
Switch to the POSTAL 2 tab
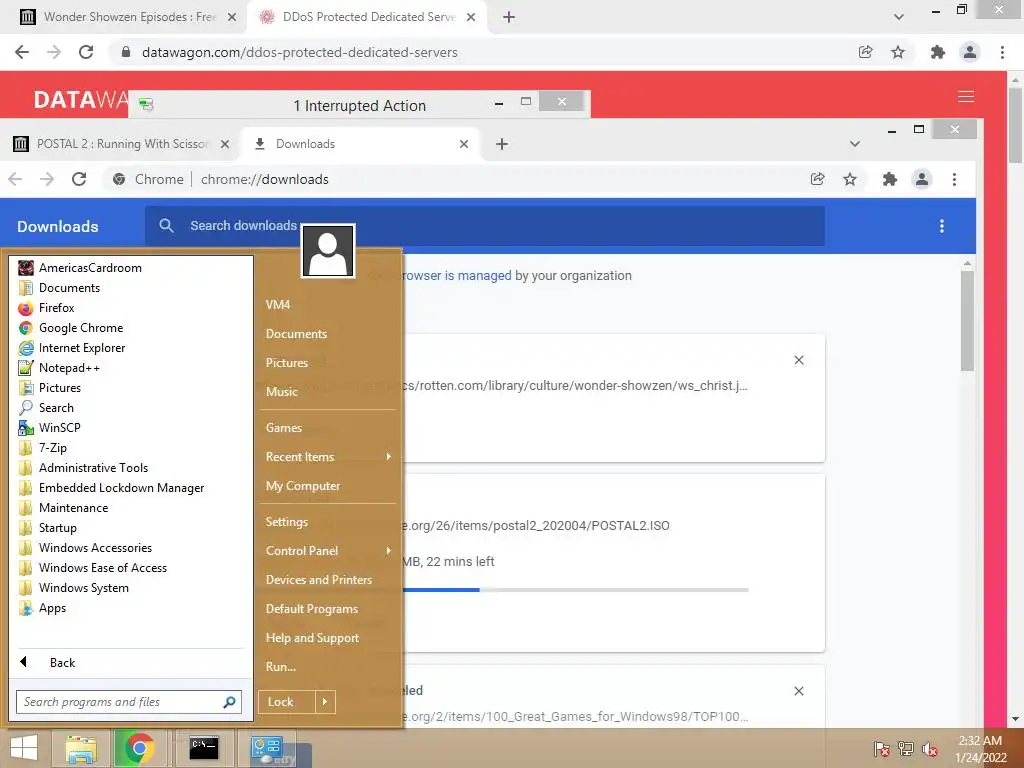tap(121, 144)
